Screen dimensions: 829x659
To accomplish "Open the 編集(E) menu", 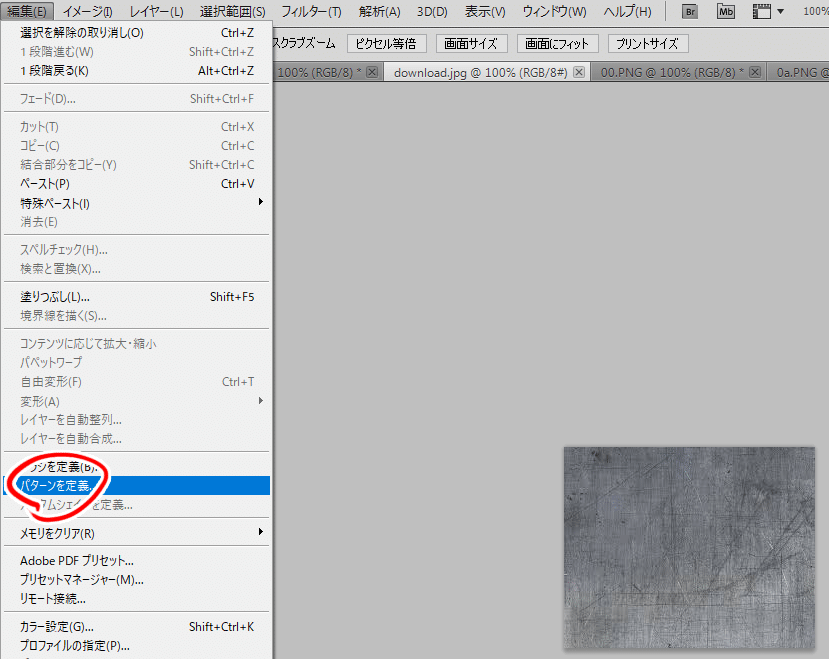I will (26, 12).
